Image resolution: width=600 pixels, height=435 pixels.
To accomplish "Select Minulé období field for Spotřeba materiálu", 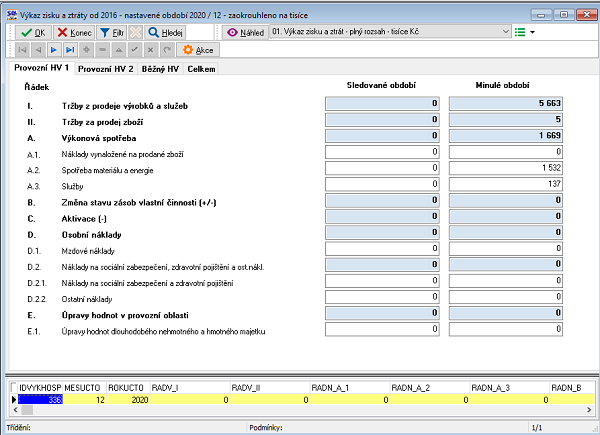I will pyautogui.click(x=507, y=168).
